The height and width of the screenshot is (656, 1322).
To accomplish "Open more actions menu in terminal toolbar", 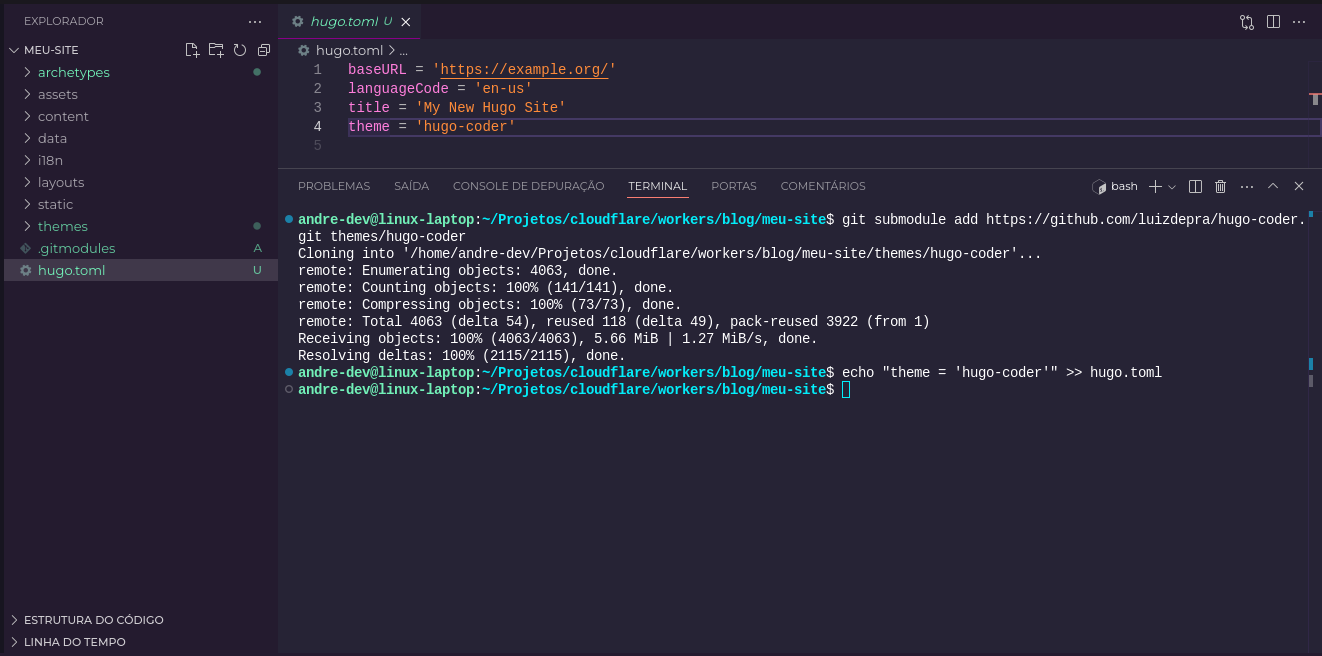I will coord(1246,186).
